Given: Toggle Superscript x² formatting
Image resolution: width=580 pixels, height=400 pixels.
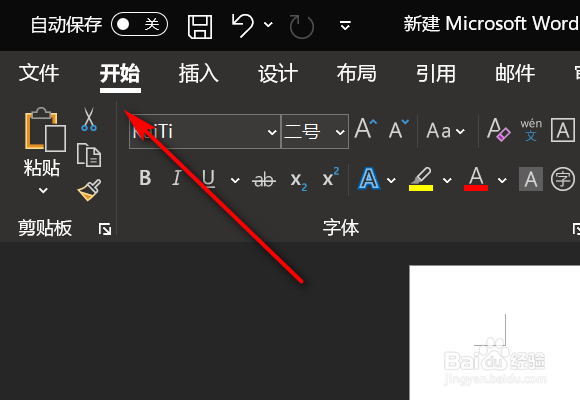Looking at the screenshot, I should tap(331, 177).
